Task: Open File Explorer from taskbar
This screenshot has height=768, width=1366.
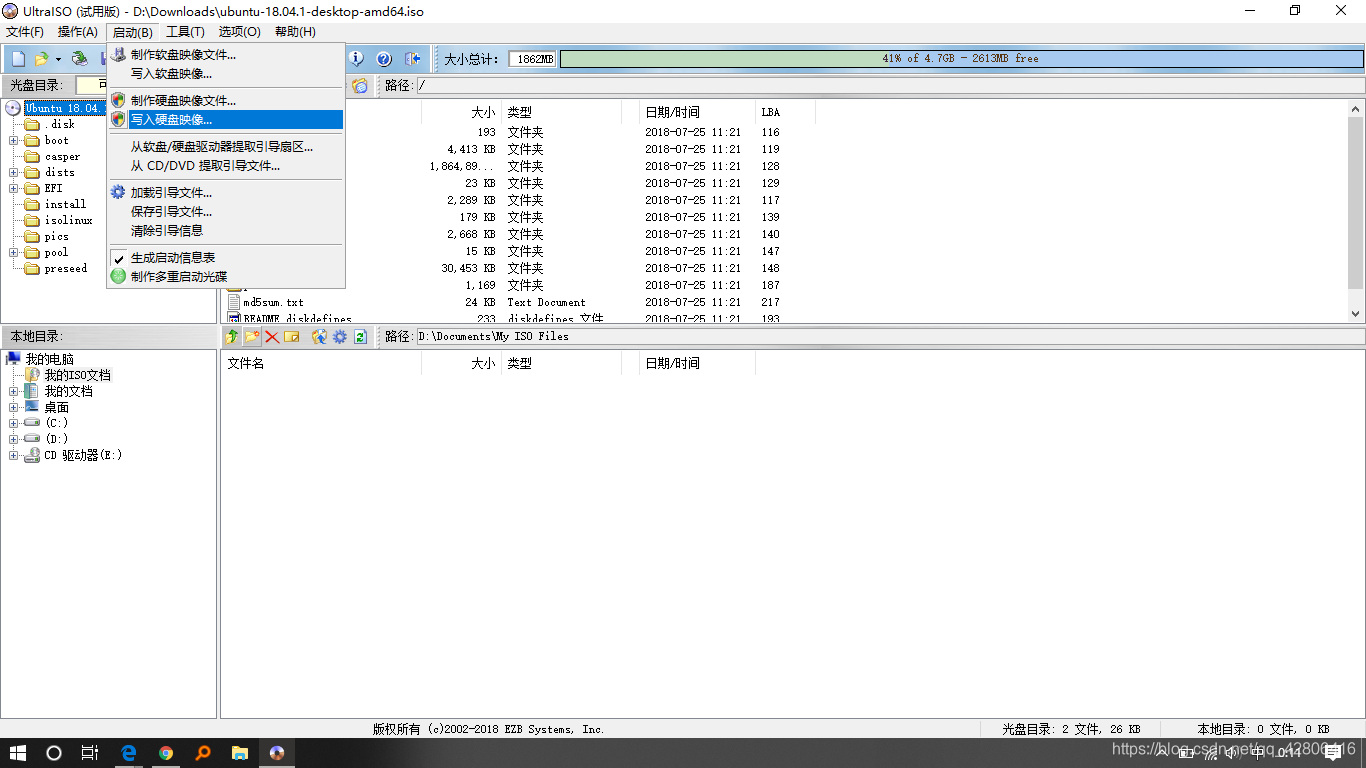Action: (x=240, y=753)
